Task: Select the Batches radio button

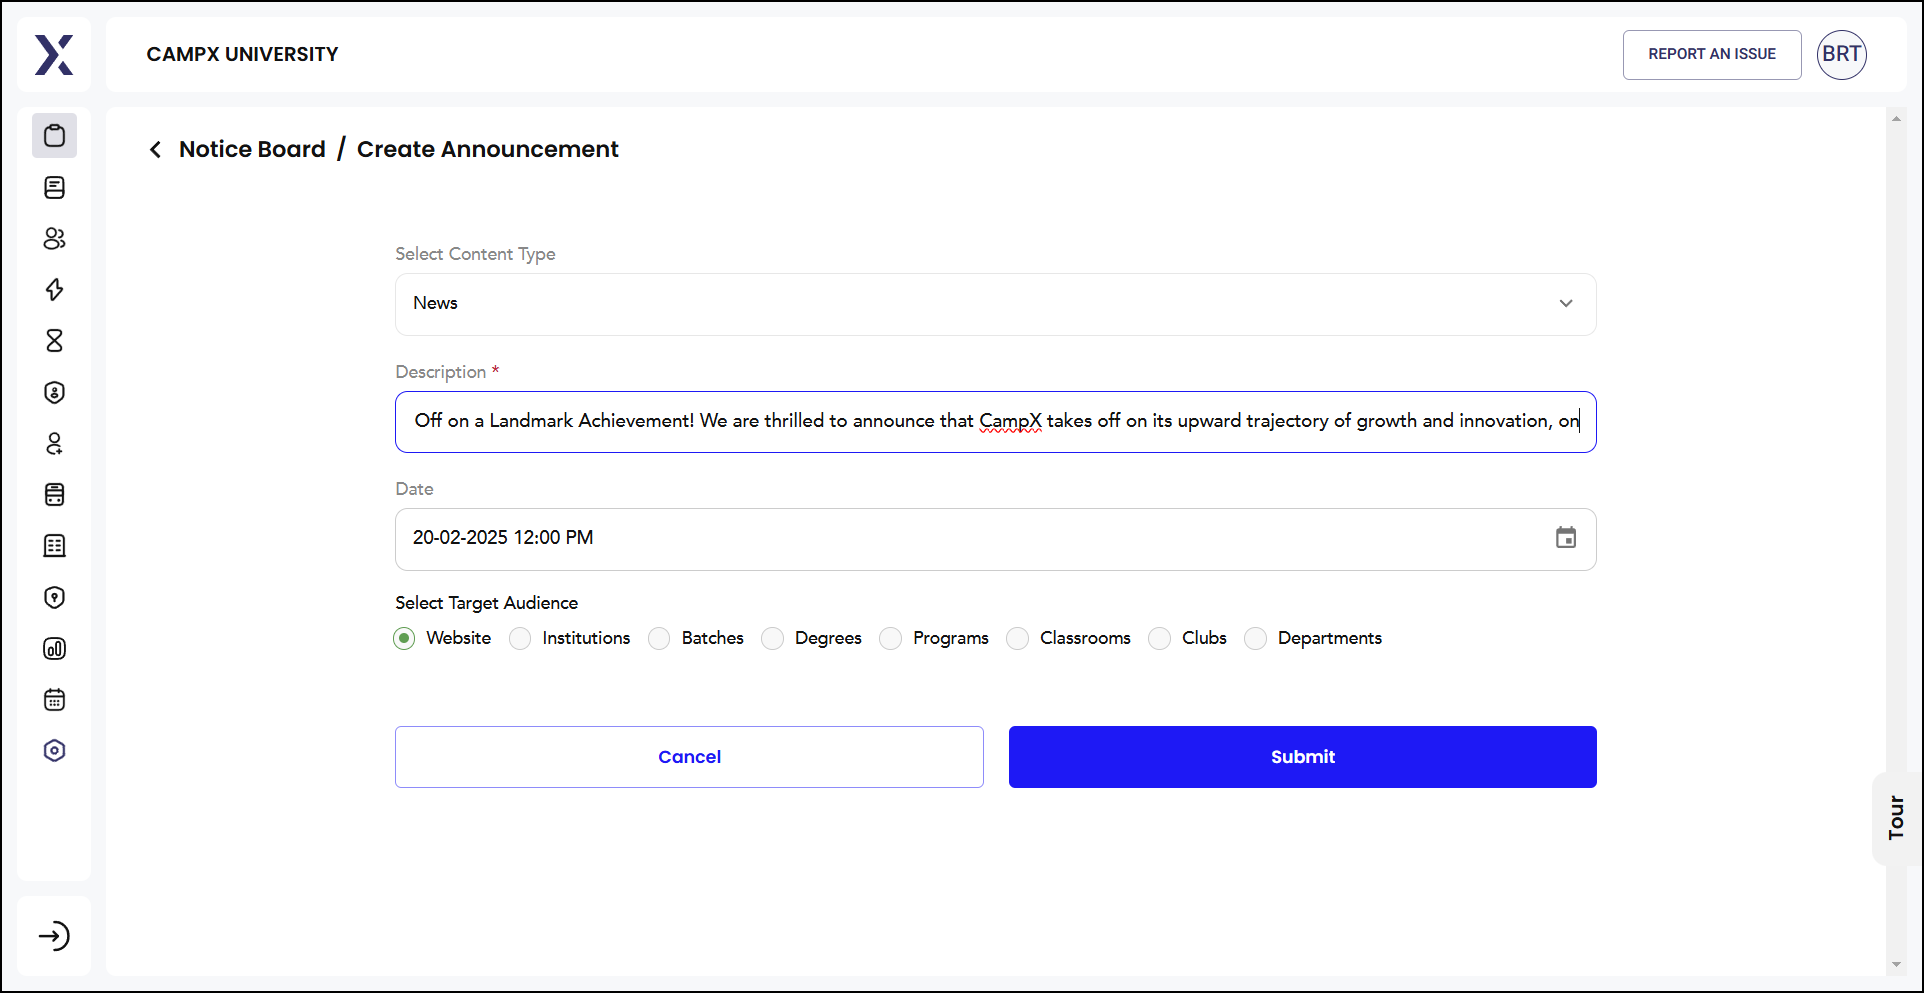Action: coord(659,638)
